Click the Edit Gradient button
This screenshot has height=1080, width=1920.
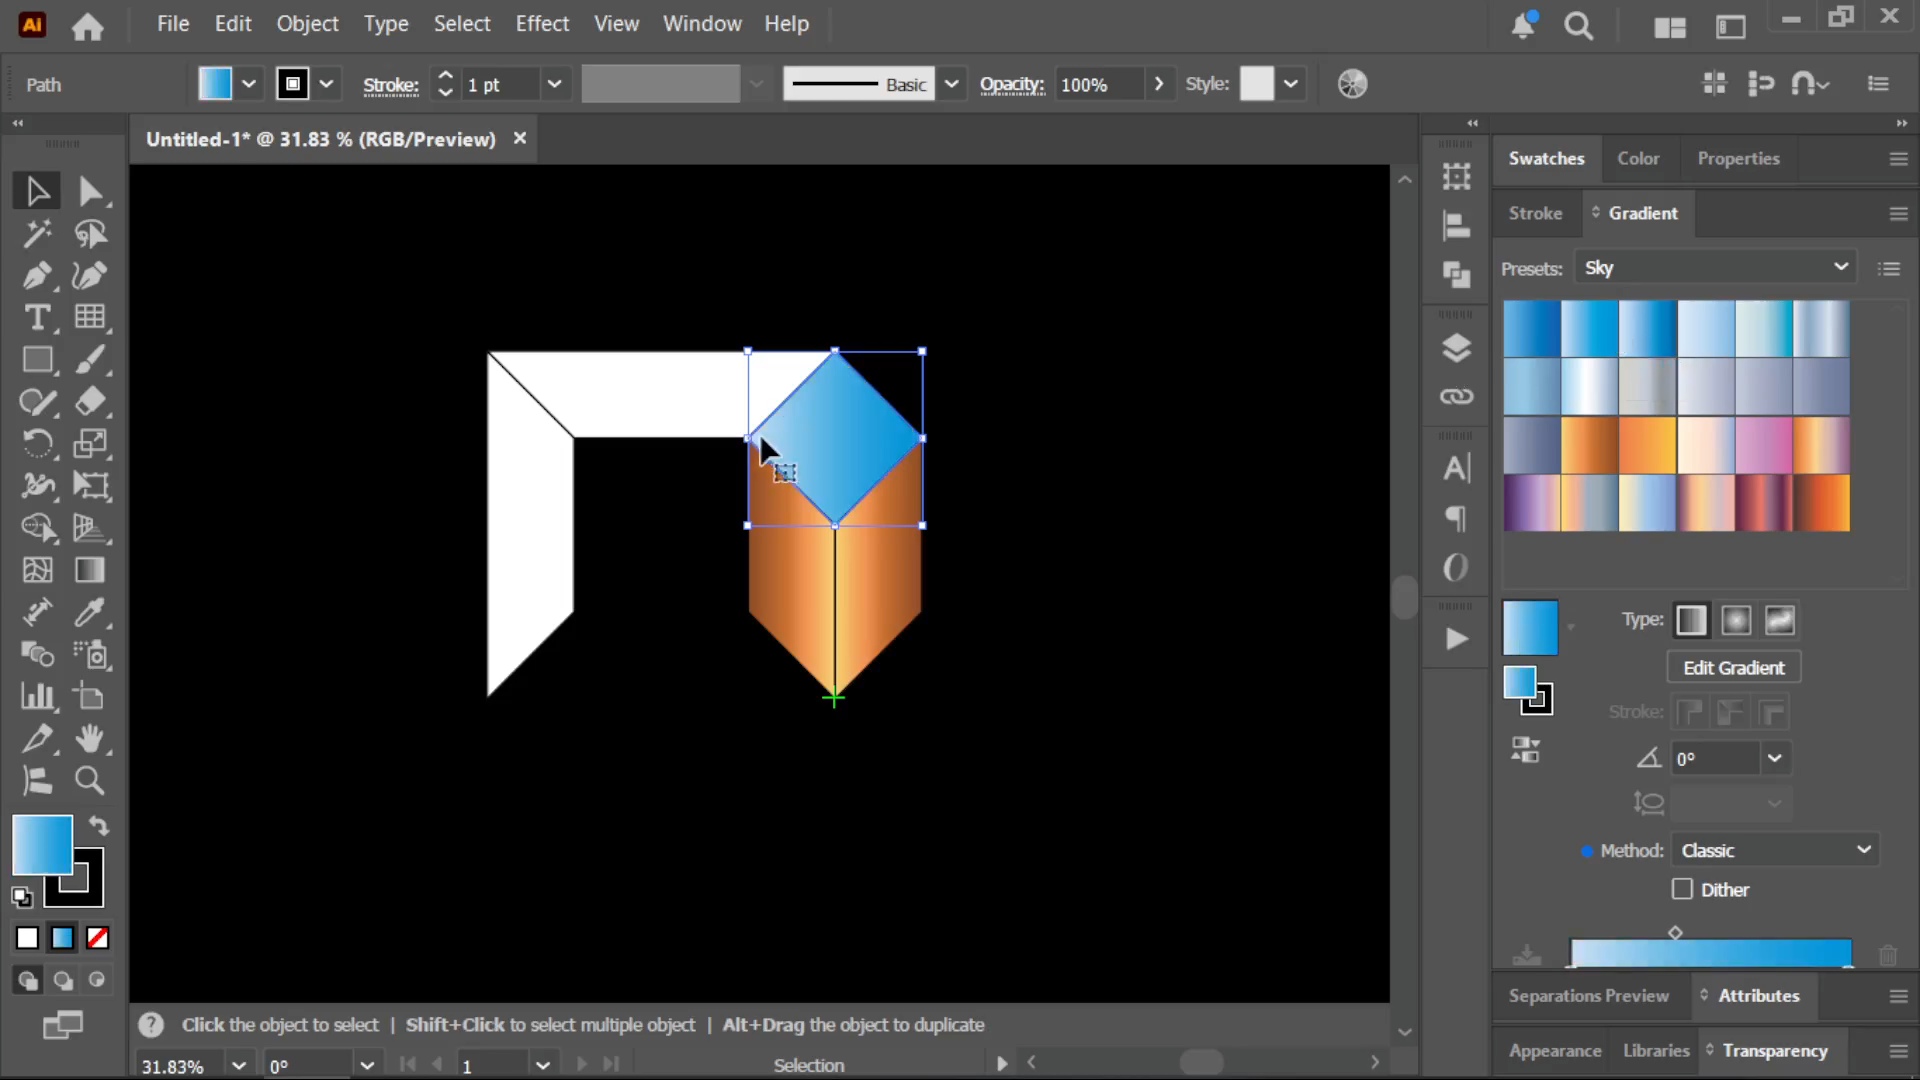[x=1733, y=667]
